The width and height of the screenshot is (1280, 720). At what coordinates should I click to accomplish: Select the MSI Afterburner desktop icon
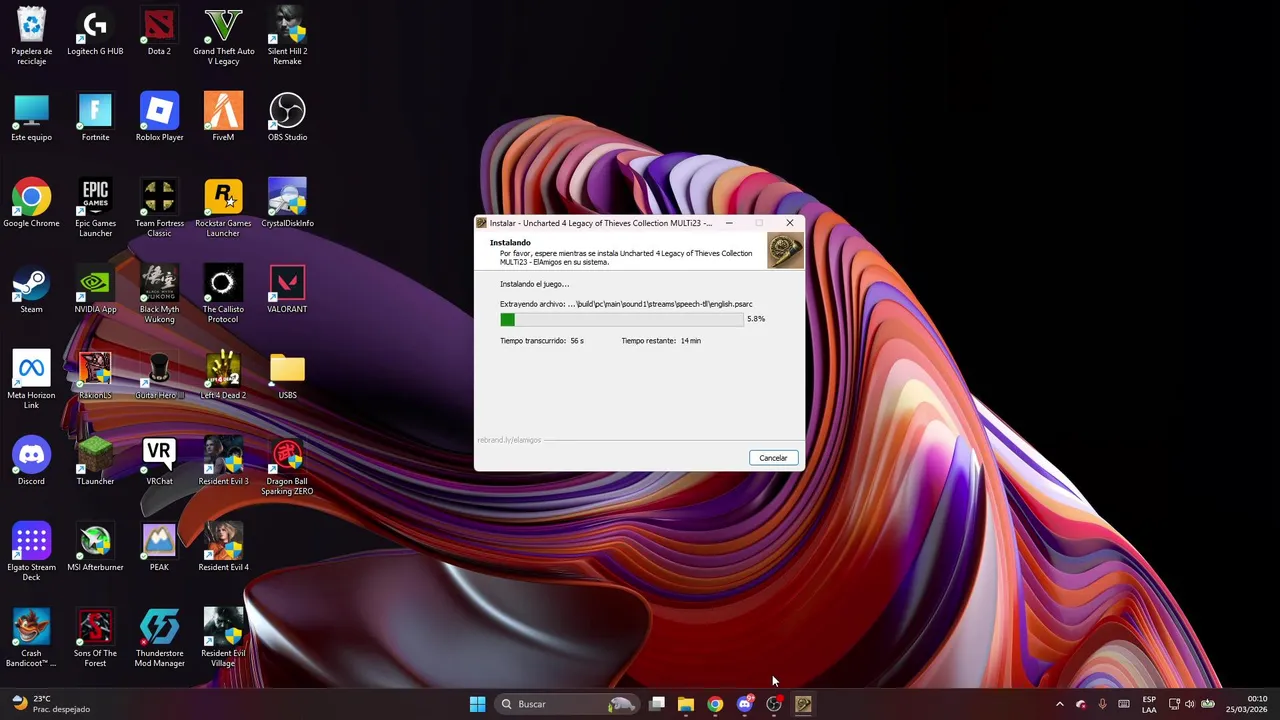point(95,548)
